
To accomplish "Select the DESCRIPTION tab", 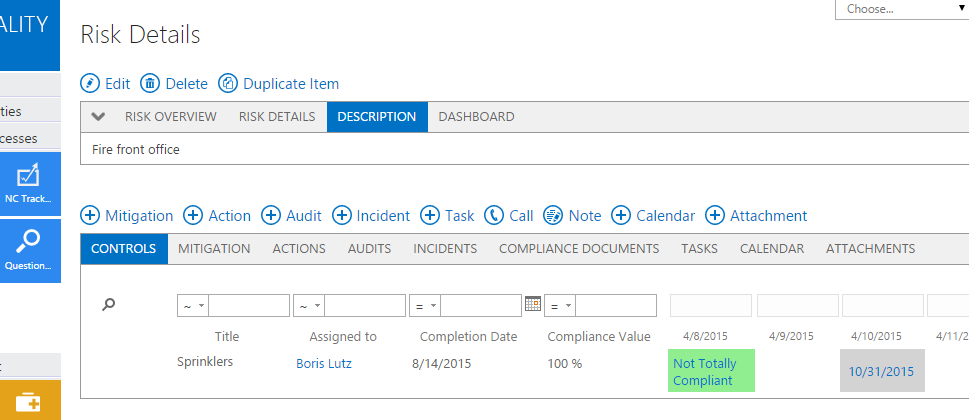I will click(x=377, y=117).
